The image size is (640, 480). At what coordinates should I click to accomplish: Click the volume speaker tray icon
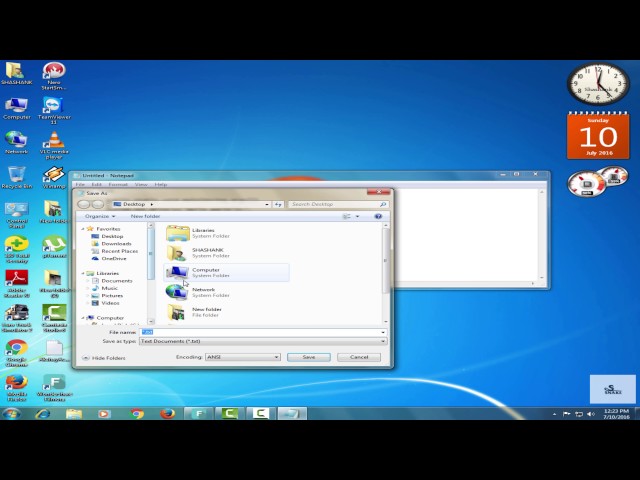(591, 414)
